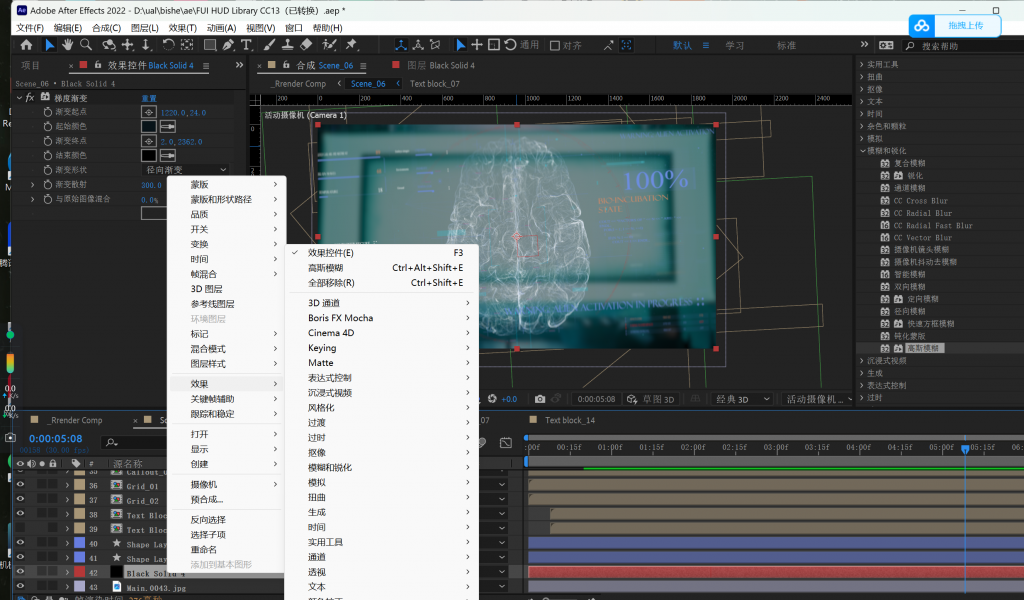Select the Brush tool
Image resolution: width=1024 pixels, height=600 pixels.
269,45
